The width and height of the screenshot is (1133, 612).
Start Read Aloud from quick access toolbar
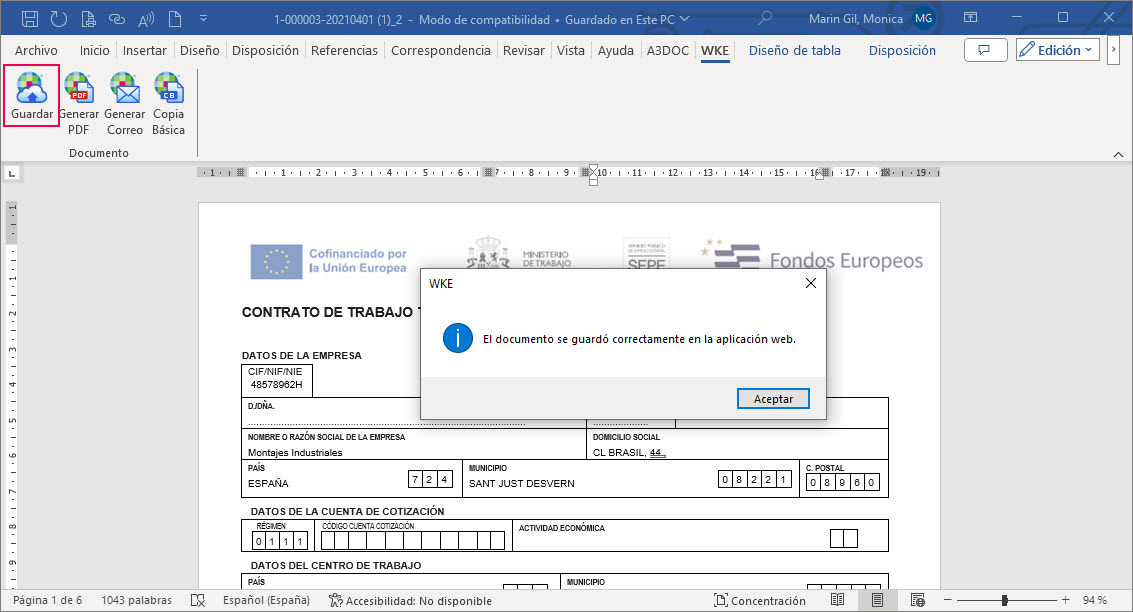[x=146, y=20]
